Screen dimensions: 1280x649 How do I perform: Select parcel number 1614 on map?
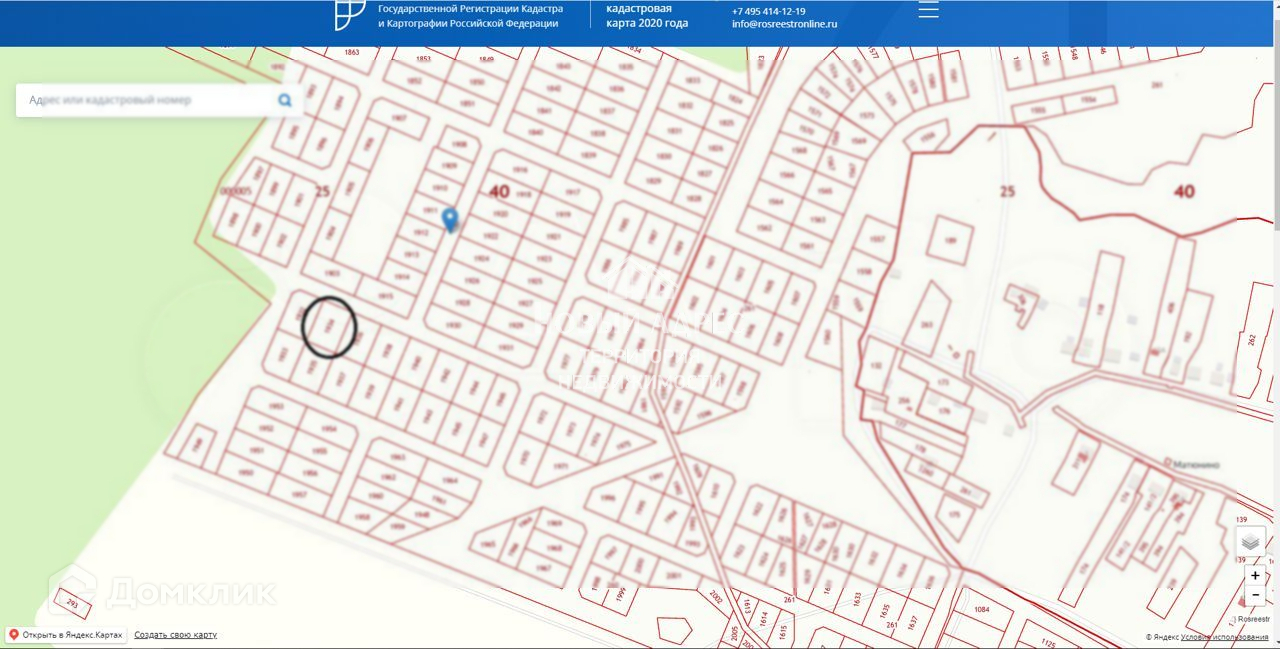point(765,619)
